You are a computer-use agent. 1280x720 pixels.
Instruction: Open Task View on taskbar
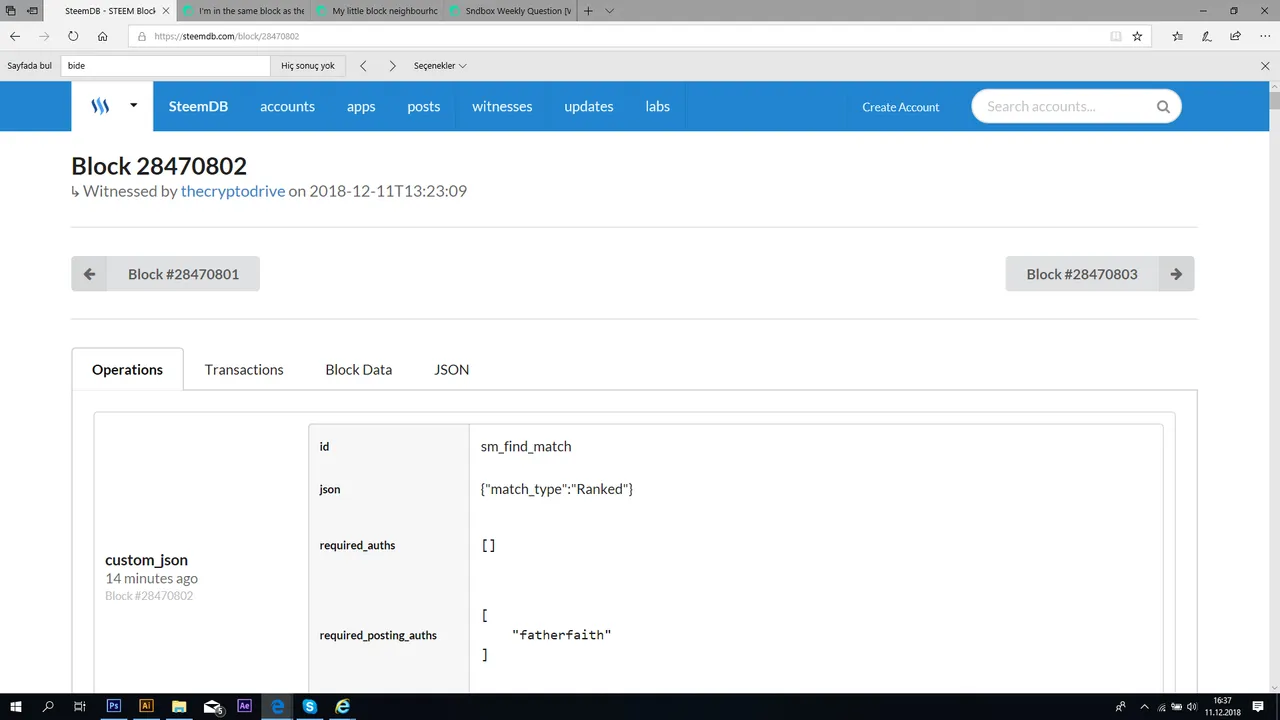[80, 706]
